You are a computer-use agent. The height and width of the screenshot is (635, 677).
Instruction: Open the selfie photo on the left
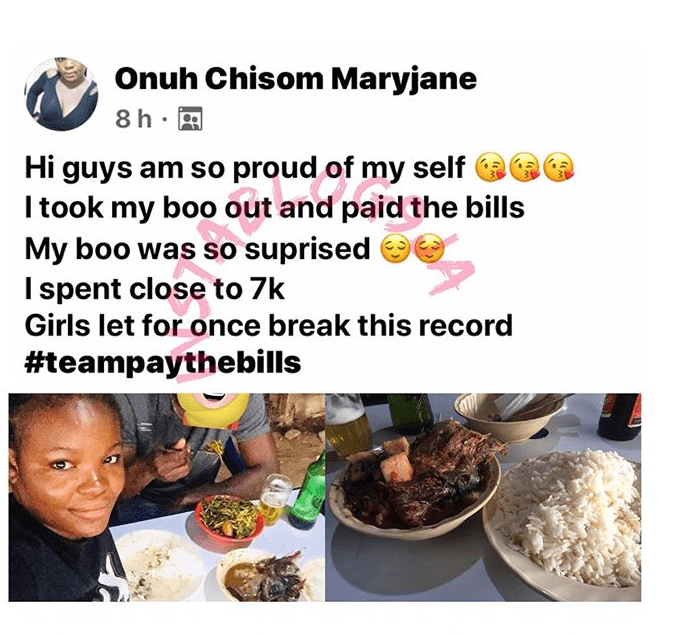[167, 497]
